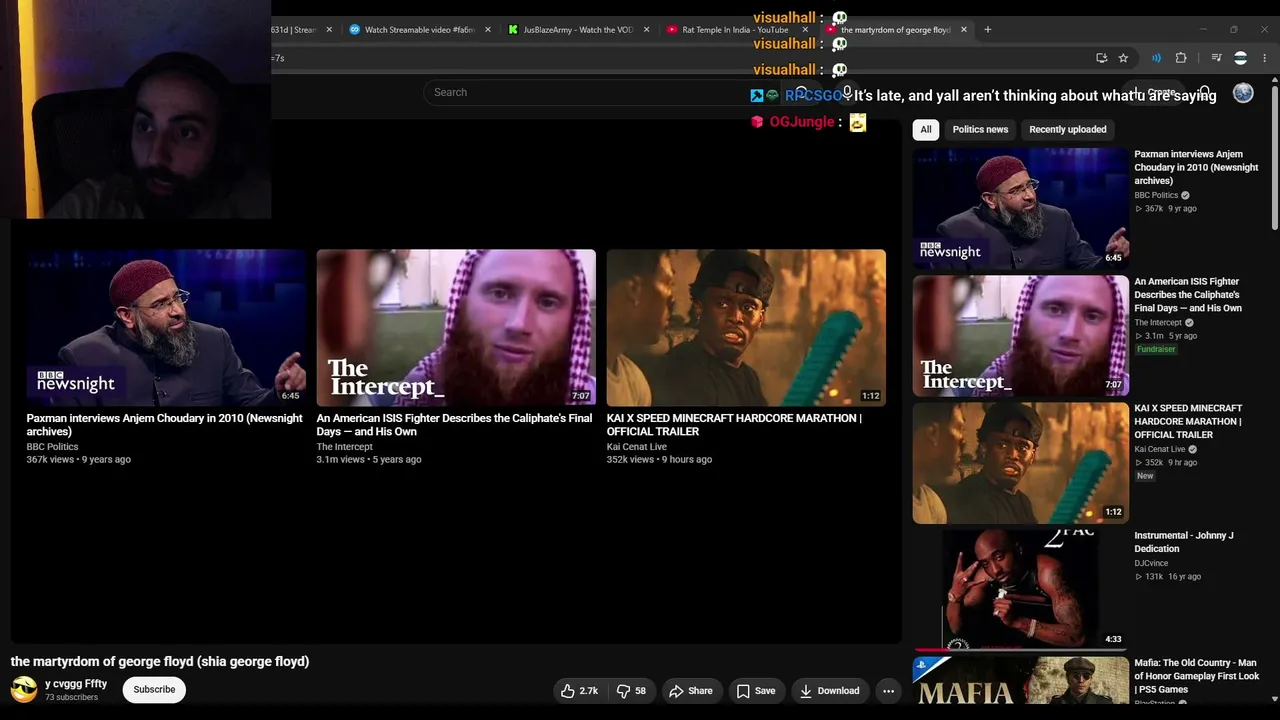Screen dimensions: 1280x720
Task: Save the video to a playlist
Action: 756,691
